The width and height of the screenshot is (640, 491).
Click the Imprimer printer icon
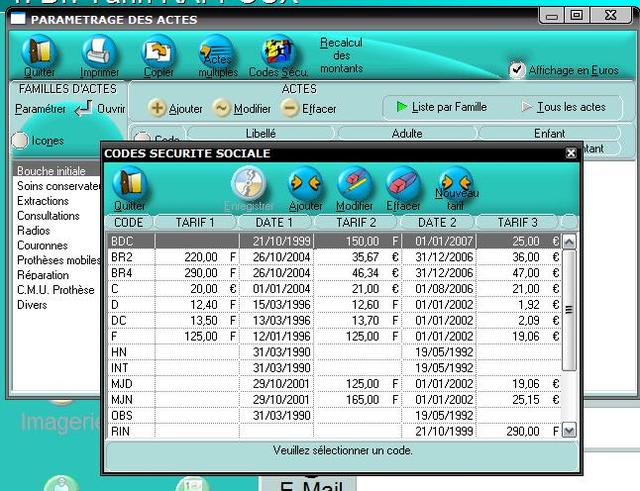click(99, 52)
